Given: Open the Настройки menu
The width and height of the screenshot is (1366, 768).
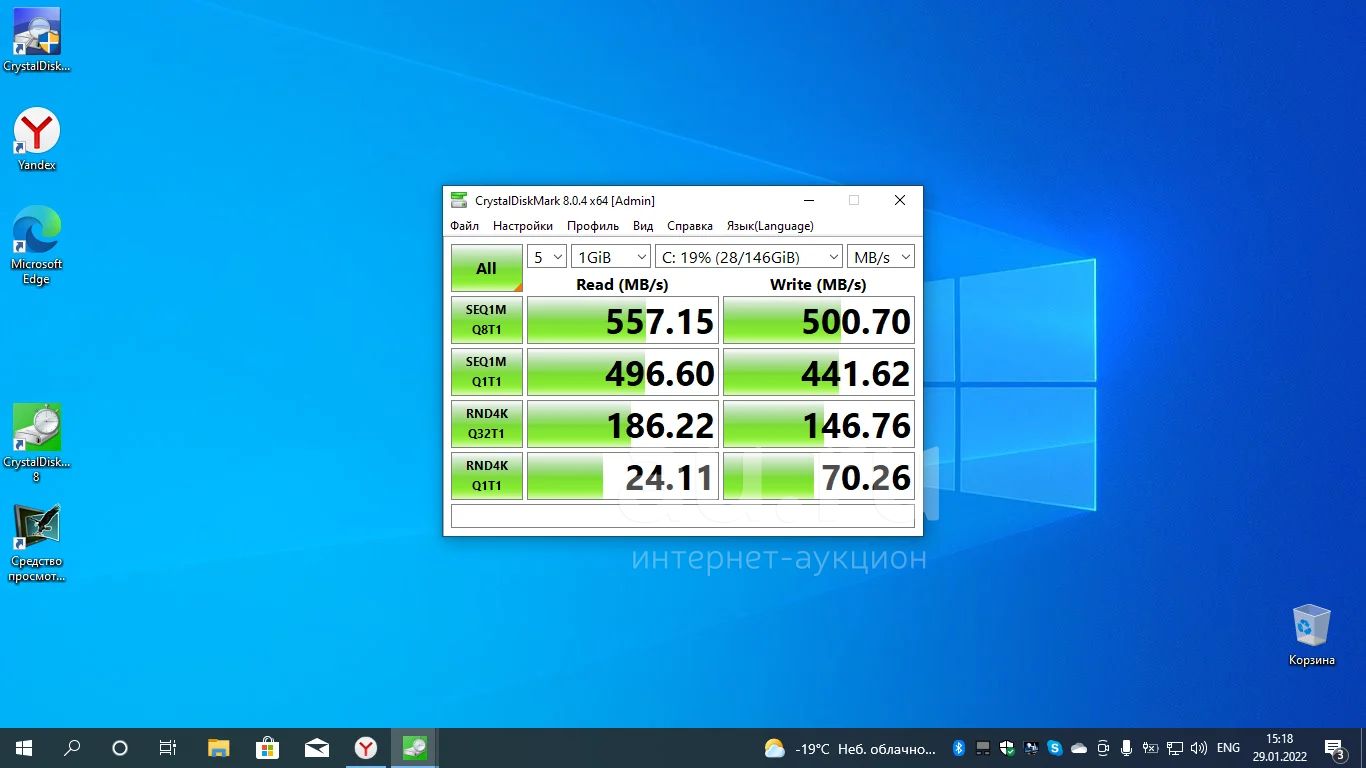Looking at the screenshot, I should coord(523,226).
